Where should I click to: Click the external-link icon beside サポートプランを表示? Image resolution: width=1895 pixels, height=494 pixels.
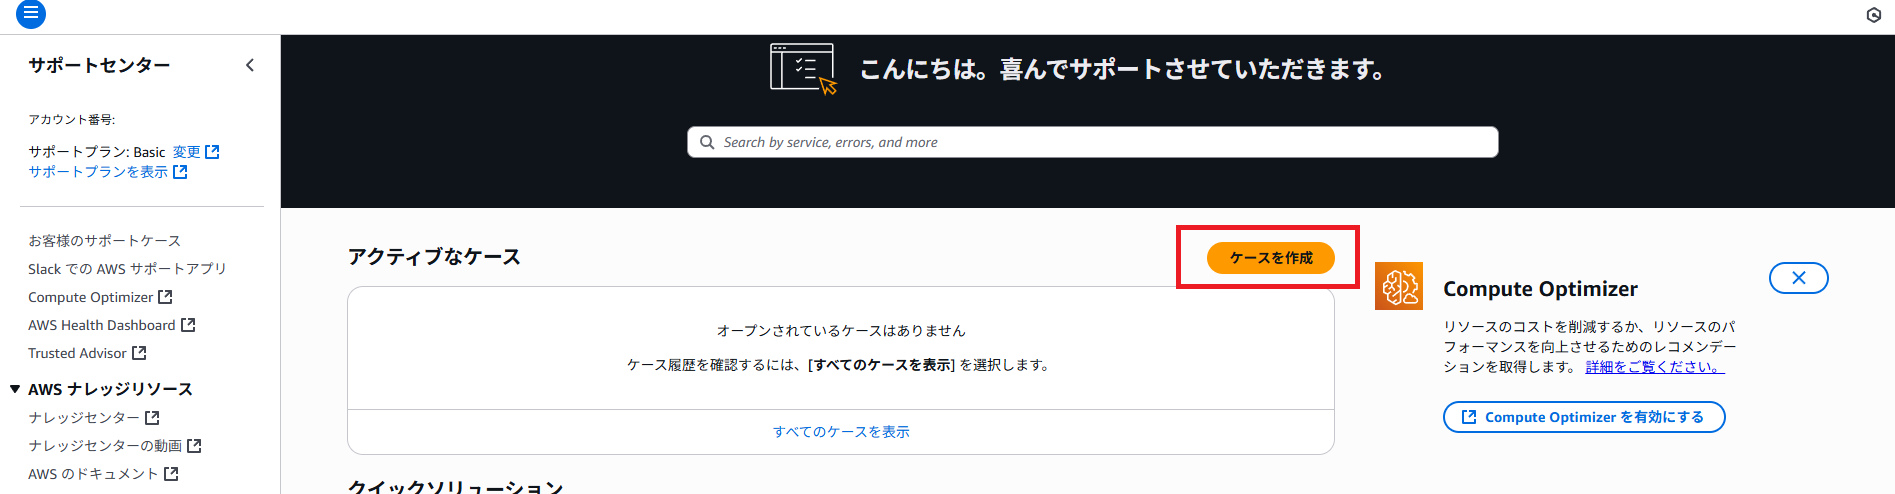(180, 172)
